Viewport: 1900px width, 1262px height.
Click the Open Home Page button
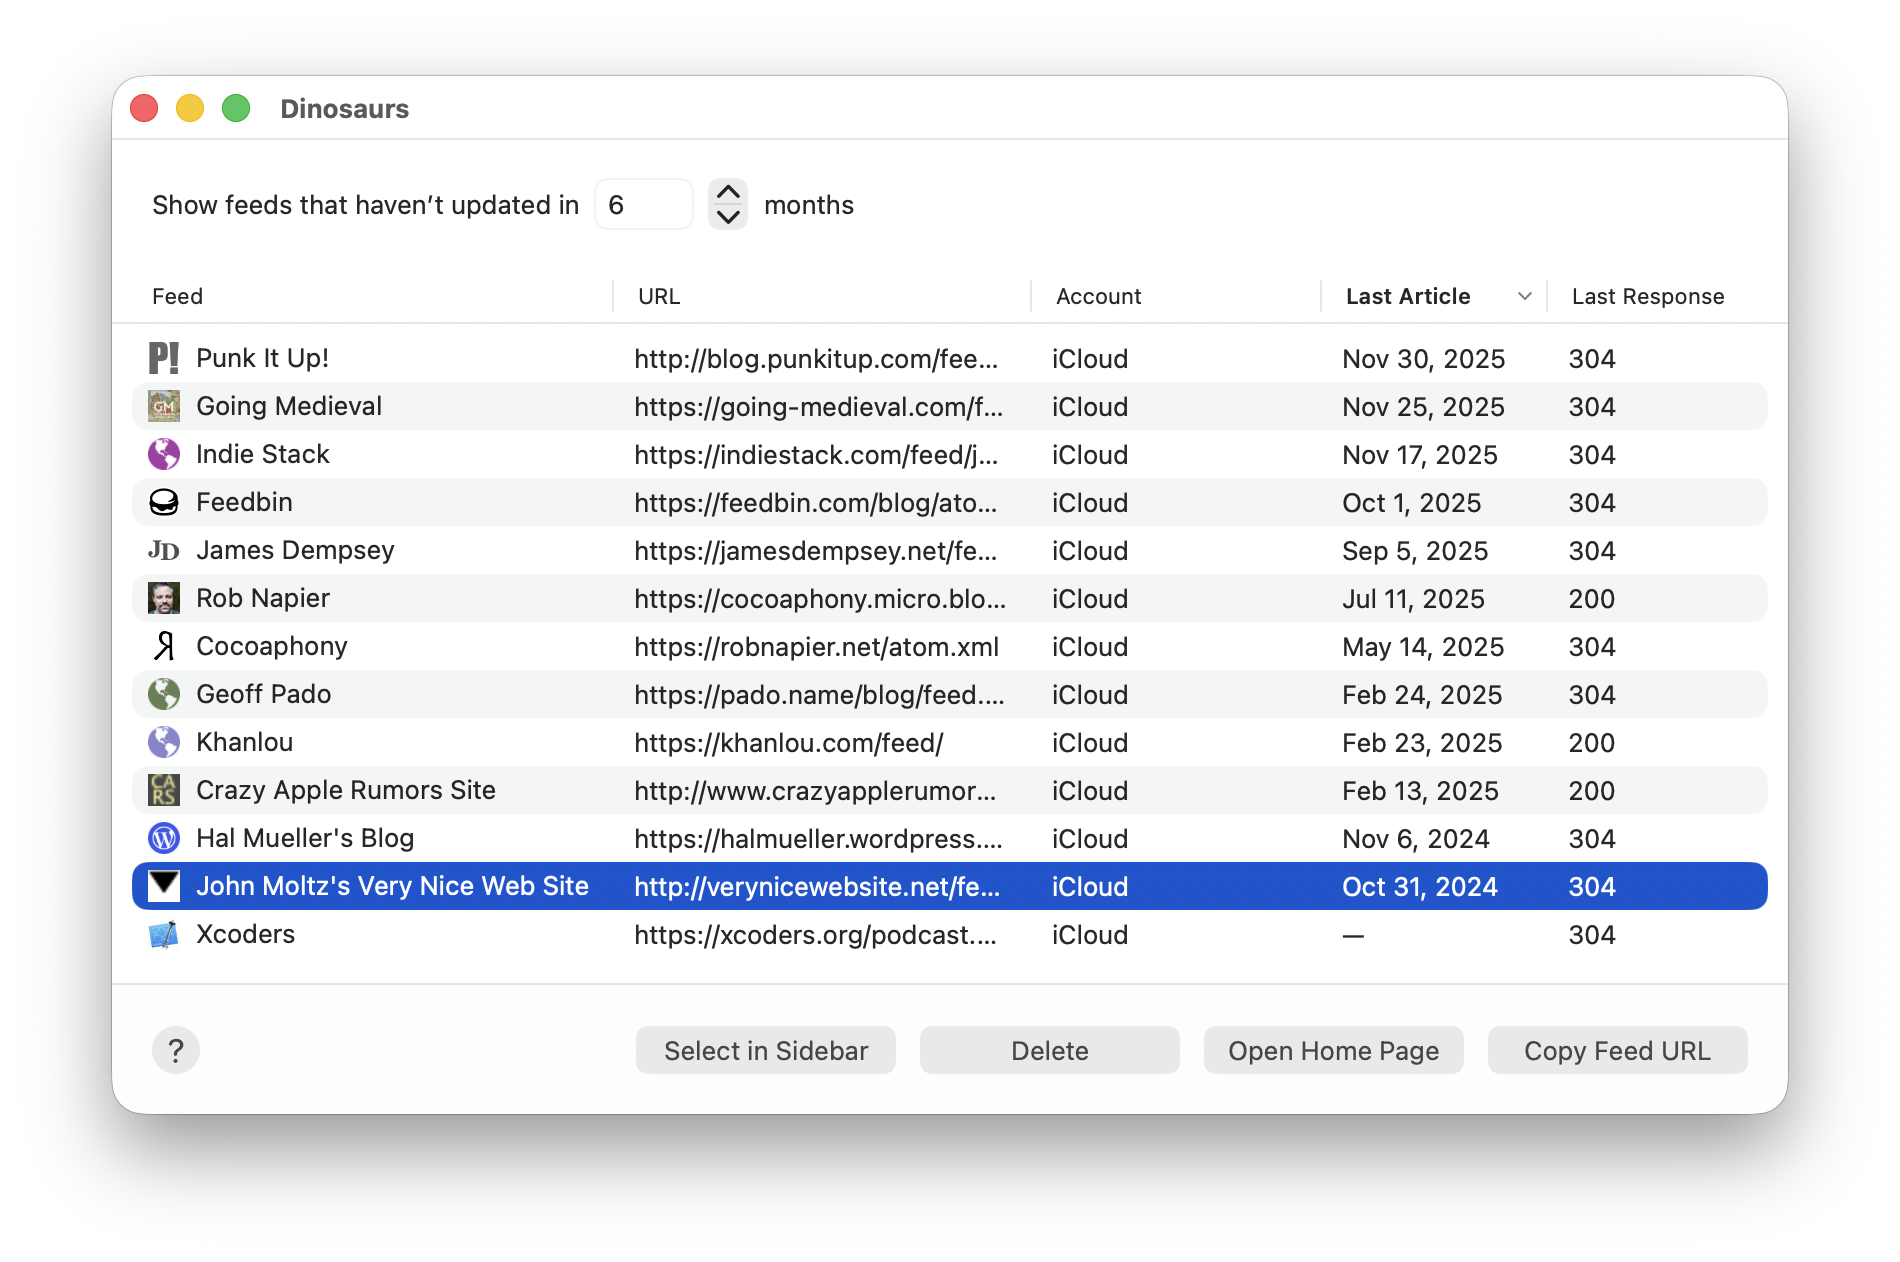[x=1334, y=1050]
